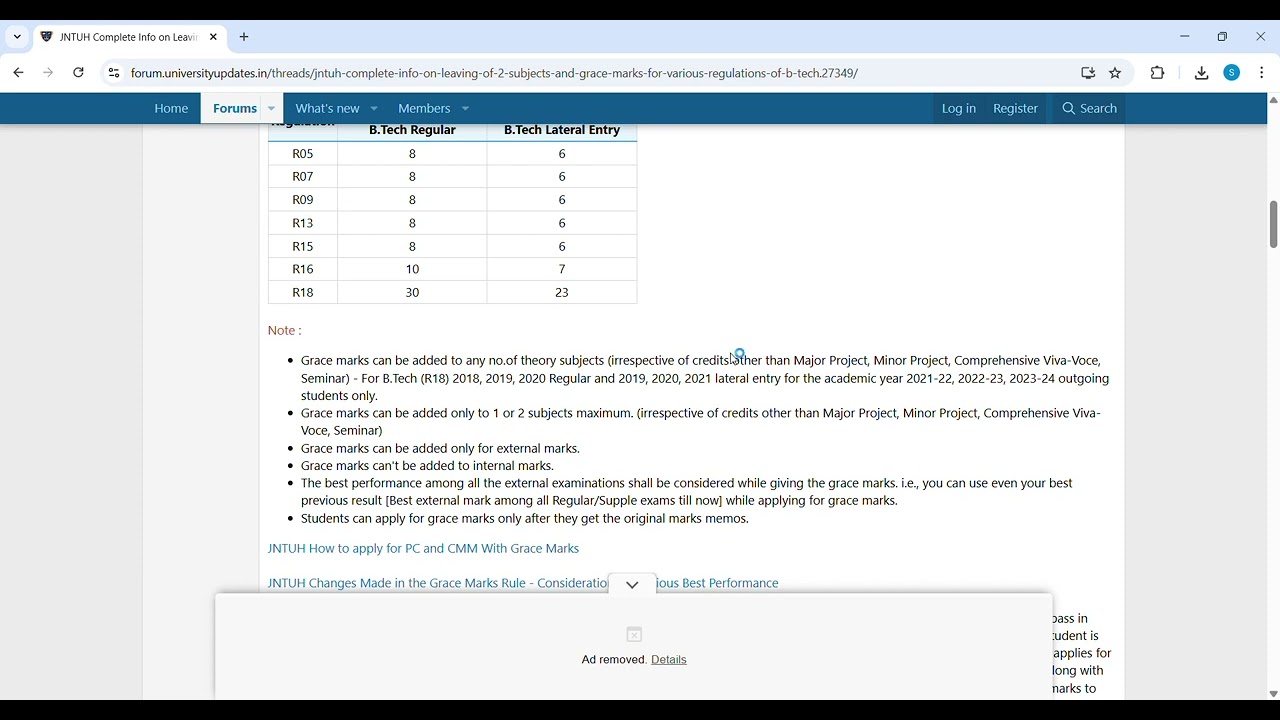Click bullet 'Students can apply for grace marks only after'
The image size is (1280, 720).
525,519
